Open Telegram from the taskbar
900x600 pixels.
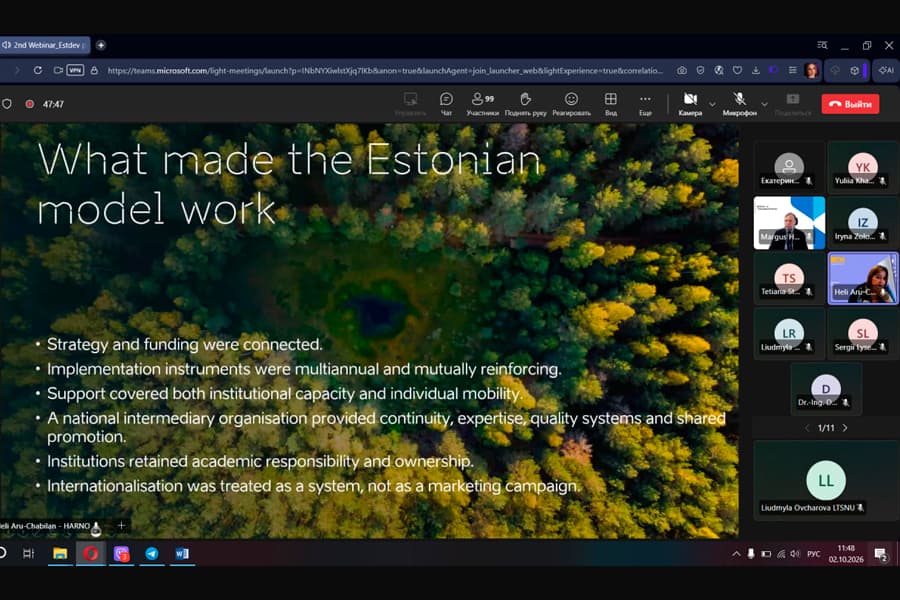pos(152,553)
